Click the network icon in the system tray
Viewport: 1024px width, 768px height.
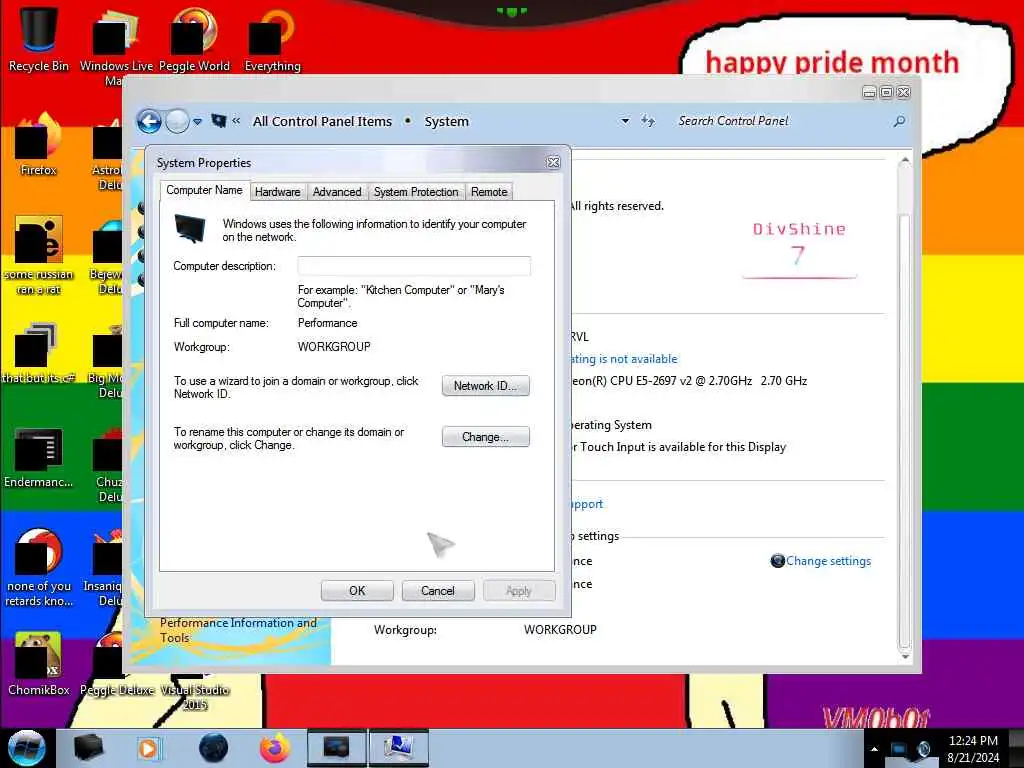(x=899, y=748)
